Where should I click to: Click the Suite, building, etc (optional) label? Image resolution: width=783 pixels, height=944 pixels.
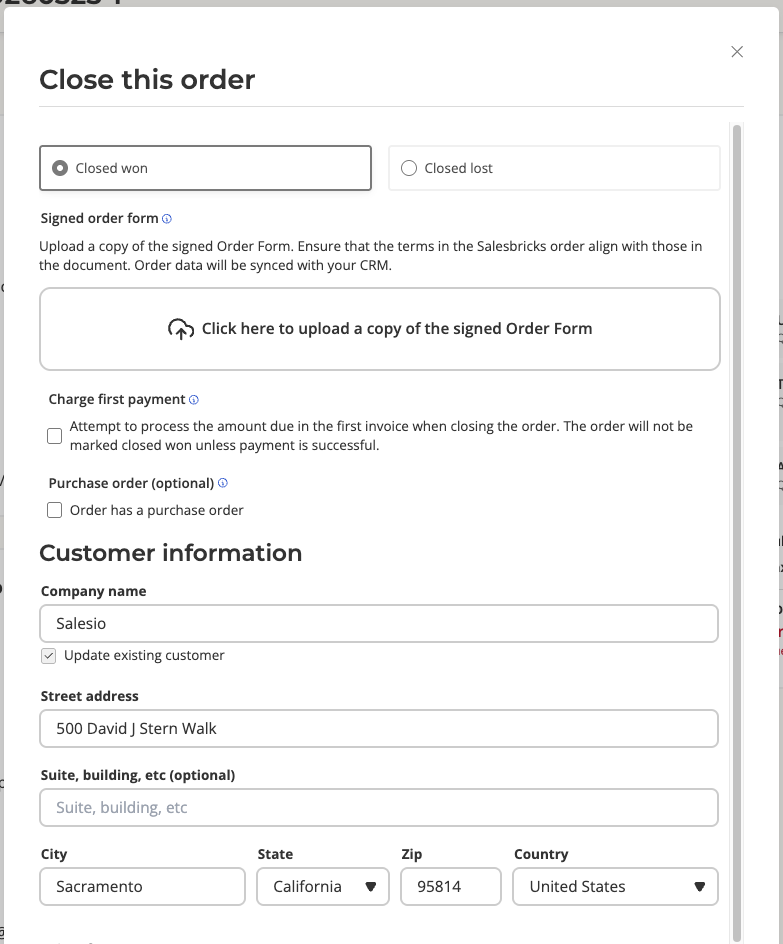(x=138, y=775)
